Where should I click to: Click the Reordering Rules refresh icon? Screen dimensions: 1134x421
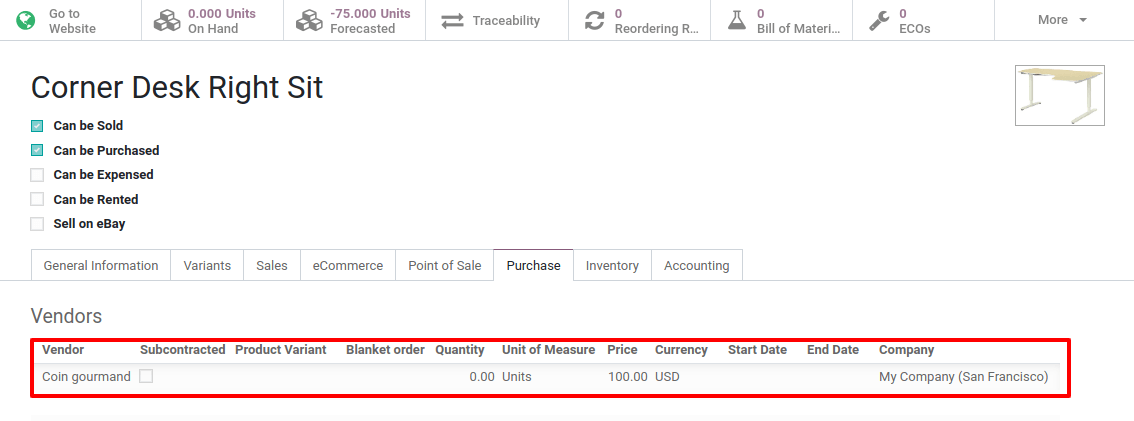click(x=595, y=20)
